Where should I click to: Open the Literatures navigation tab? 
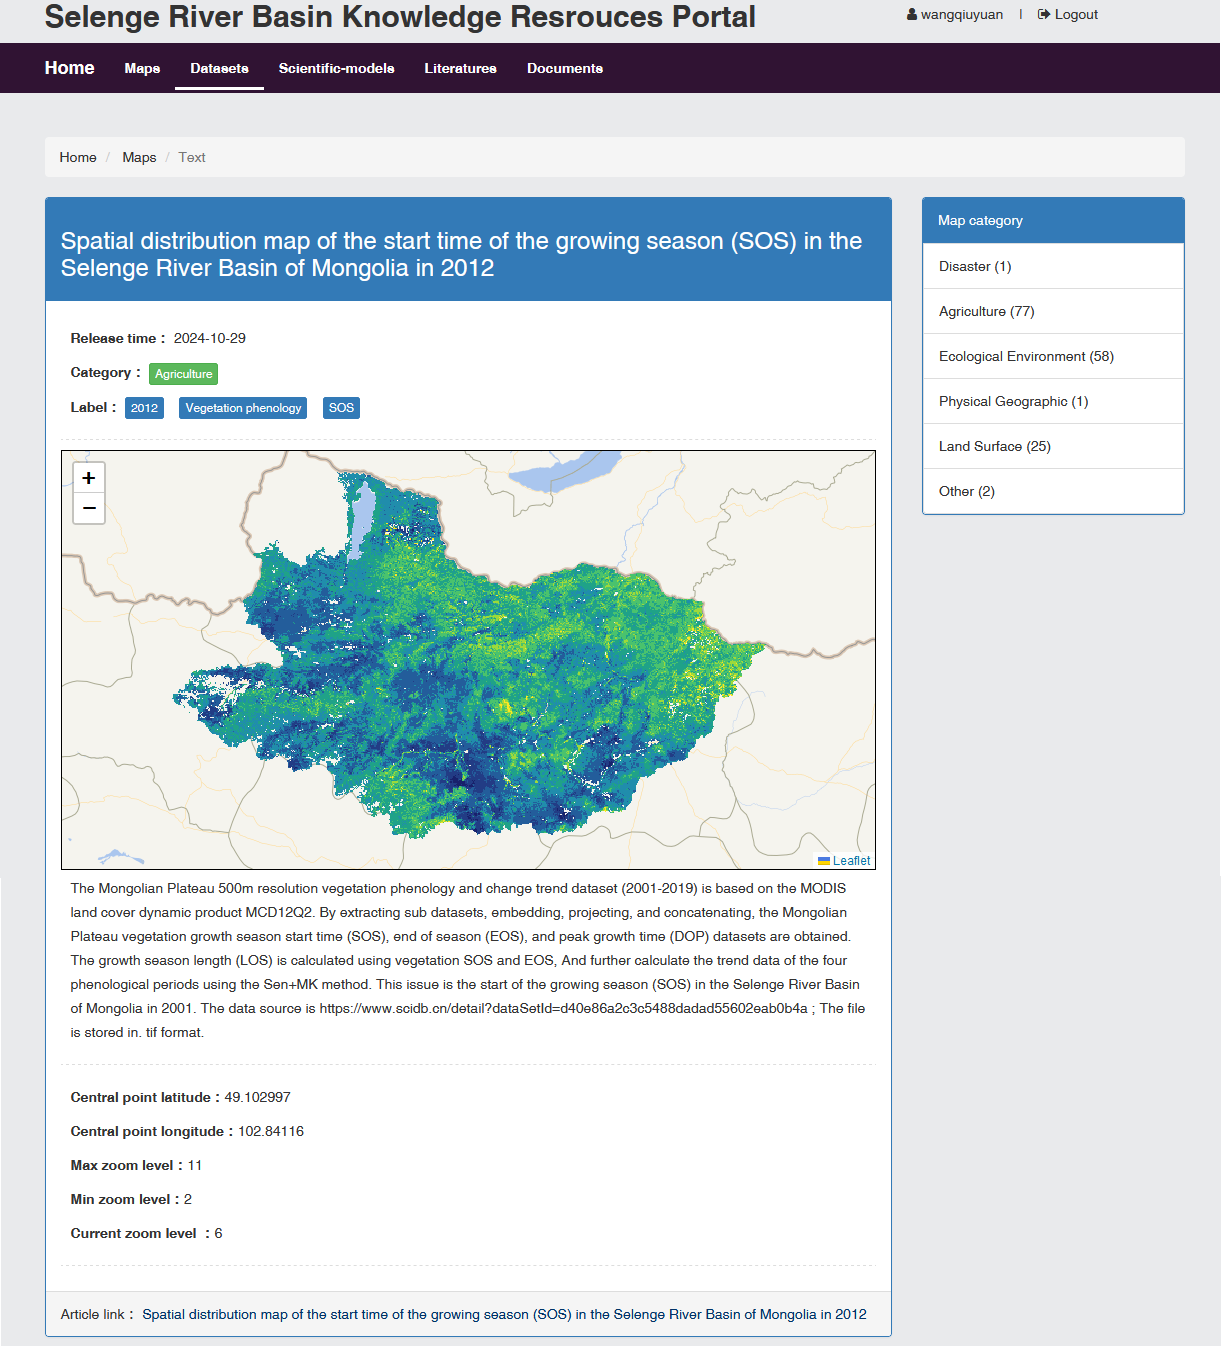460,68
